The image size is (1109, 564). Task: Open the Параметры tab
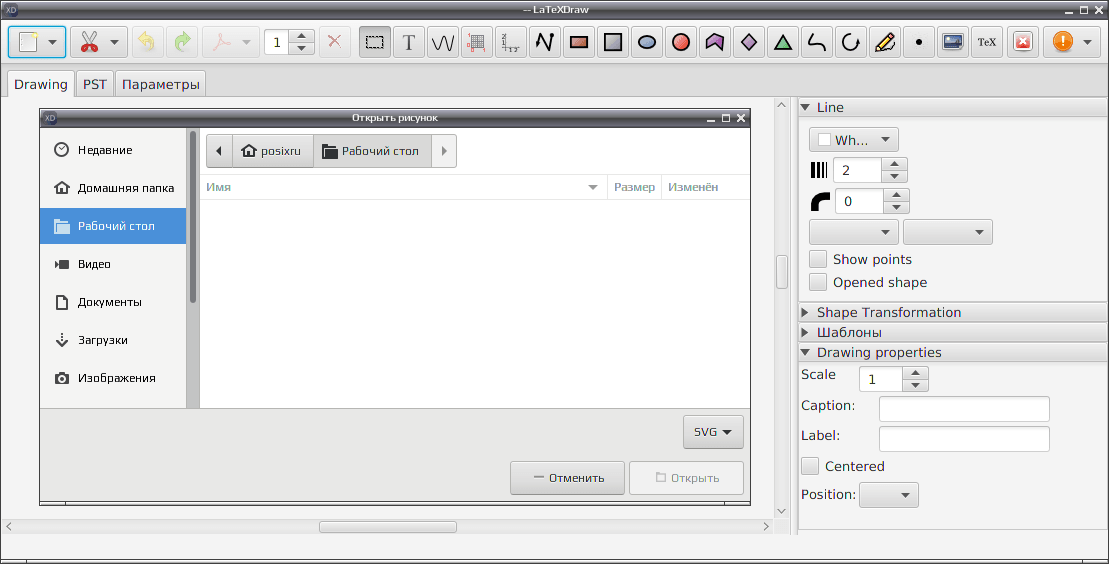(x=161, y=84)
